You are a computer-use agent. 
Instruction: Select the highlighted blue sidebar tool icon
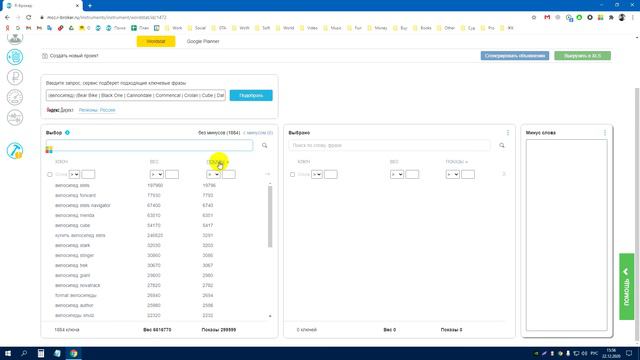15,57
